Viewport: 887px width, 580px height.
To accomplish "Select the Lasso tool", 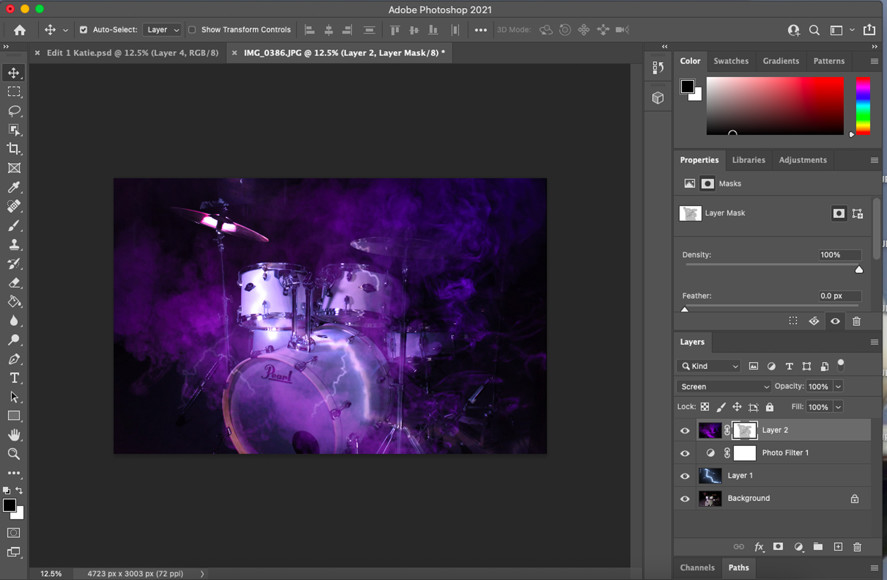I will [x=14, y=111].
